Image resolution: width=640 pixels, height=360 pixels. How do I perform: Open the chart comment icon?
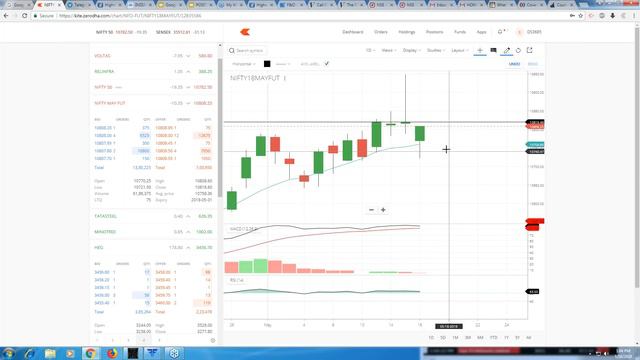(493, 50)
